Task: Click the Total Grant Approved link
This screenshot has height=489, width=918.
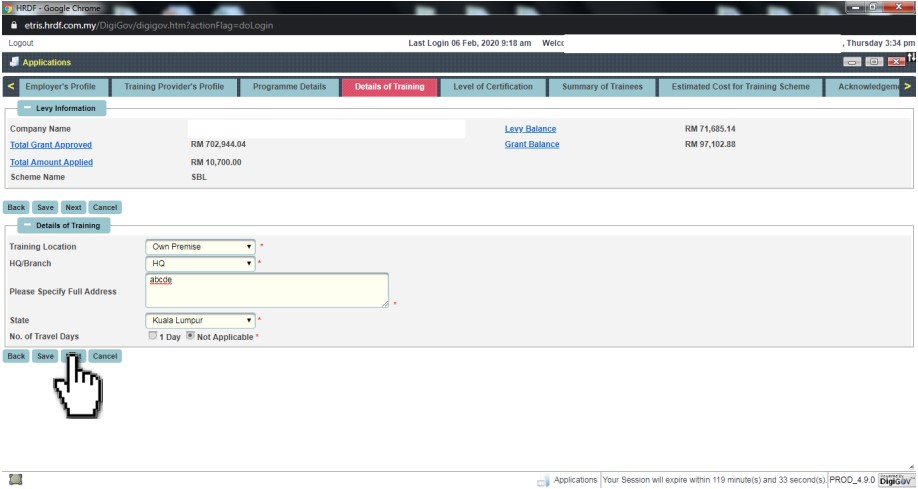Action: click(x=51, y=145)
